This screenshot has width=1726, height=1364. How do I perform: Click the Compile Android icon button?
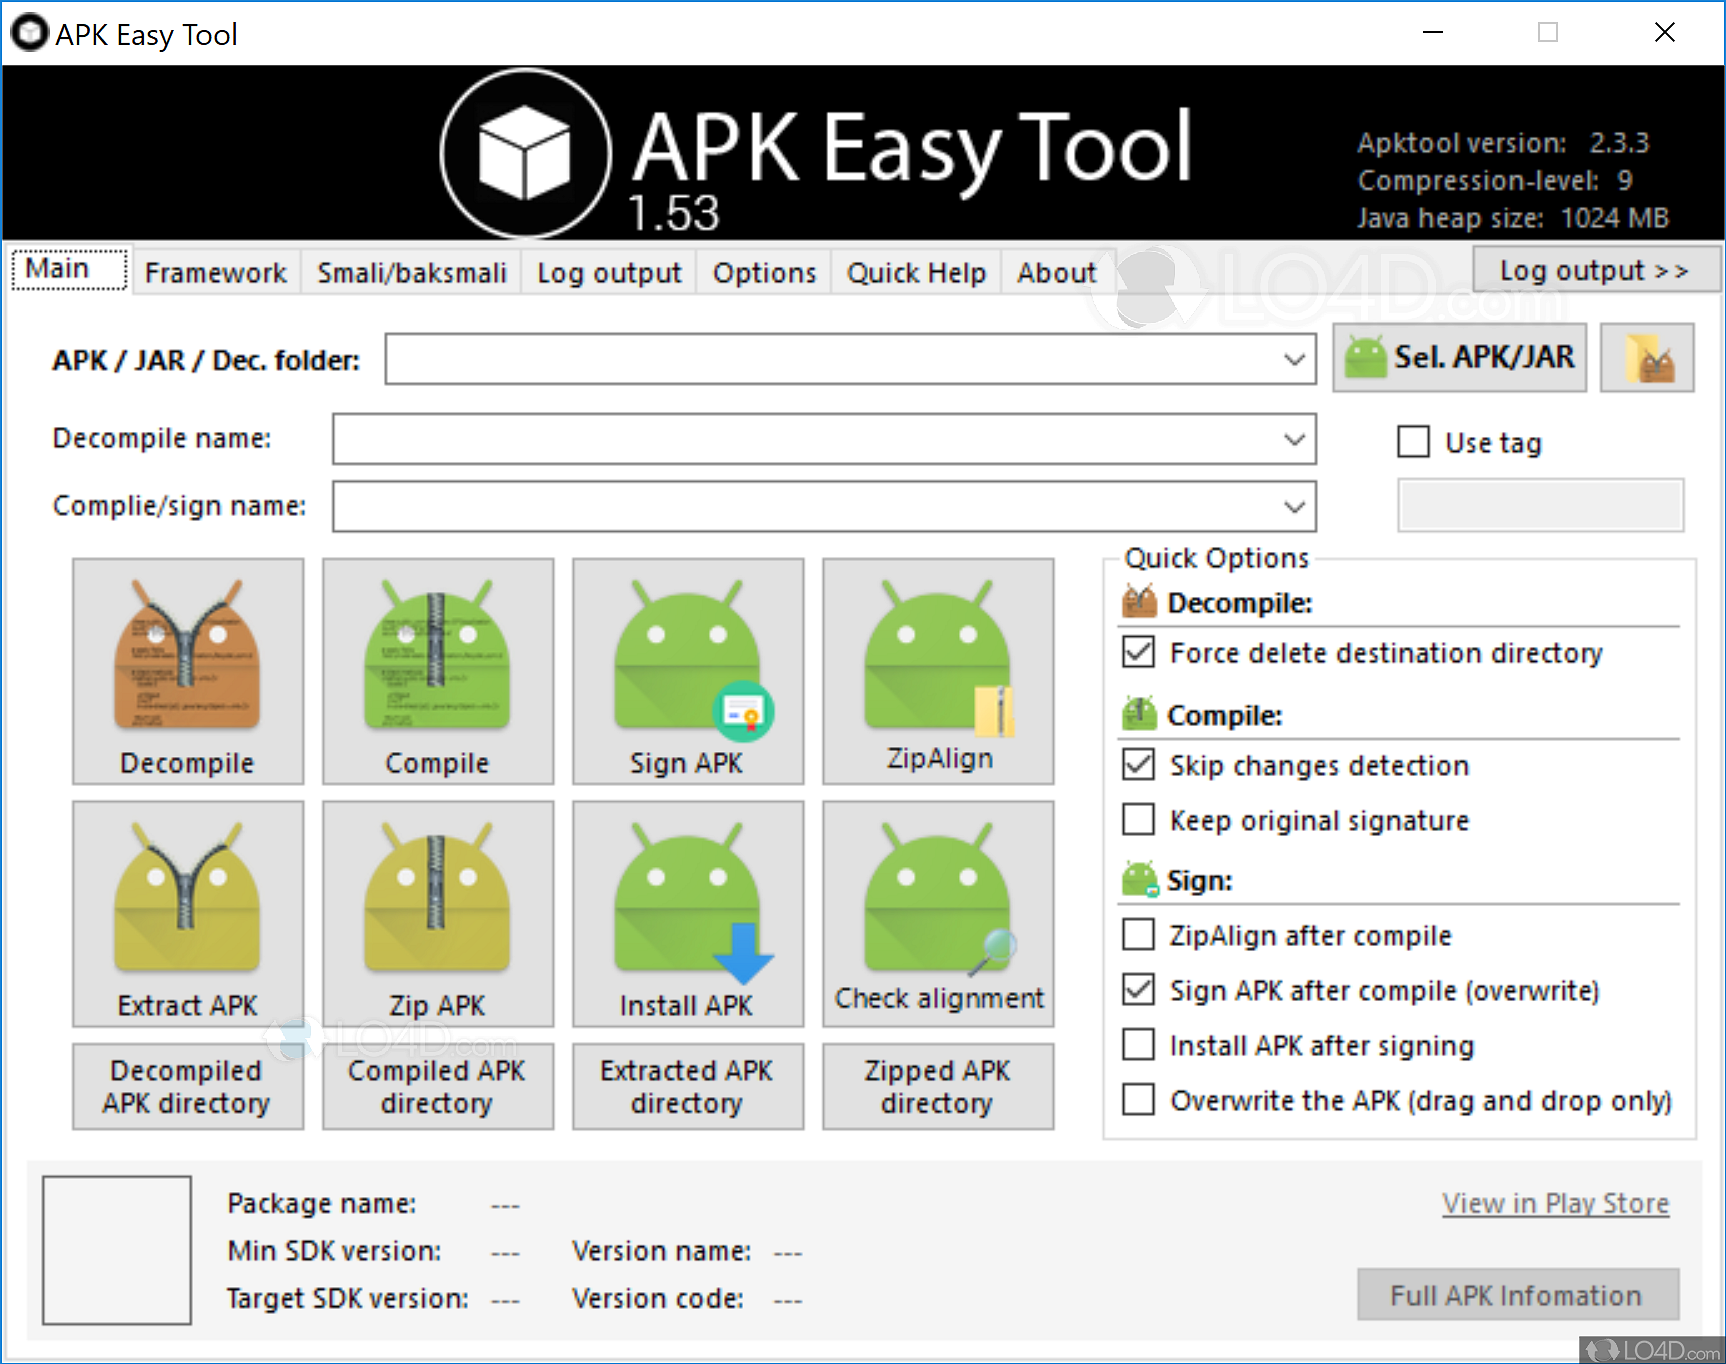(x=438, y=671)
